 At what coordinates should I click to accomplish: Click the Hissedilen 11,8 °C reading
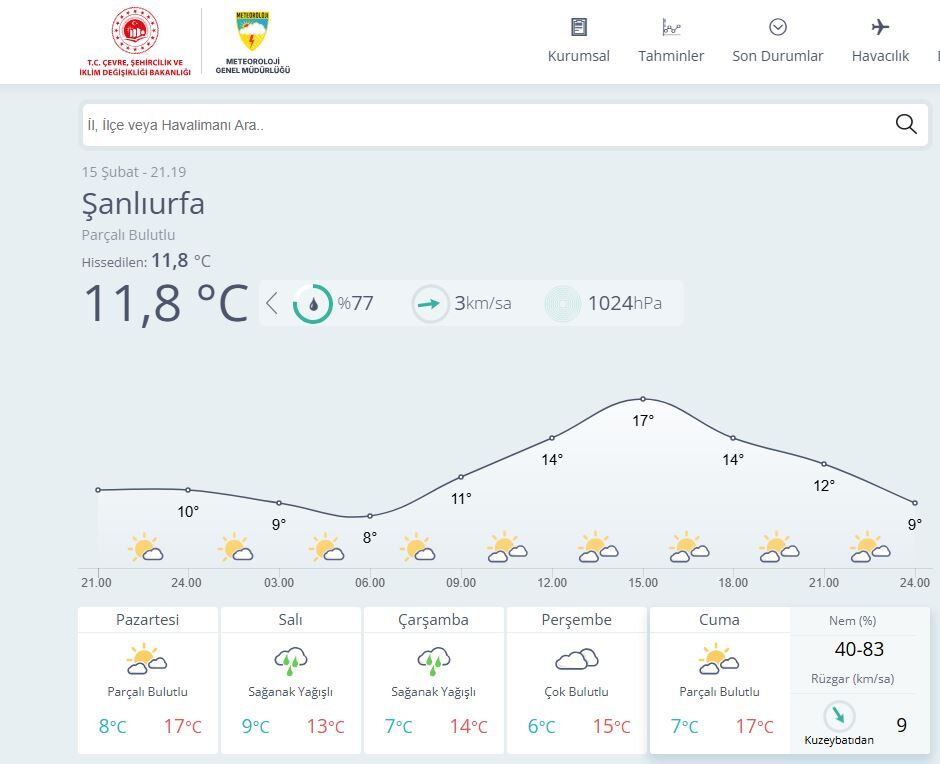pyautogui.click(x=146, y=261)
